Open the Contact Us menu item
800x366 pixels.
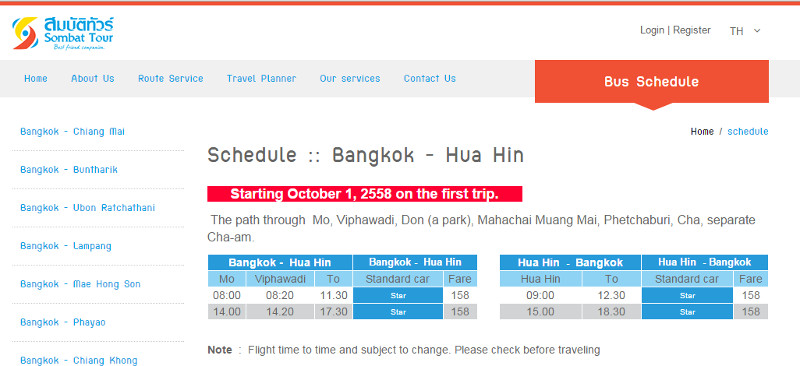click(430, 79)
